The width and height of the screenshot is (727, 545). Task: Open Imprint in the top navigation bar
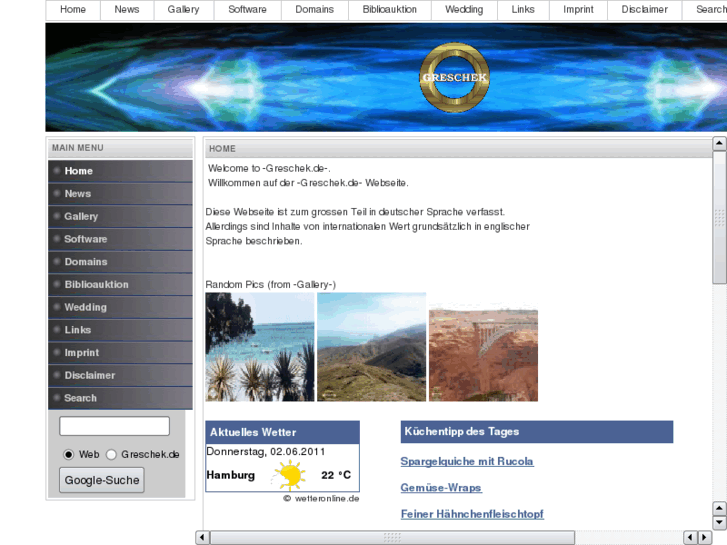[x=578, y=10]
